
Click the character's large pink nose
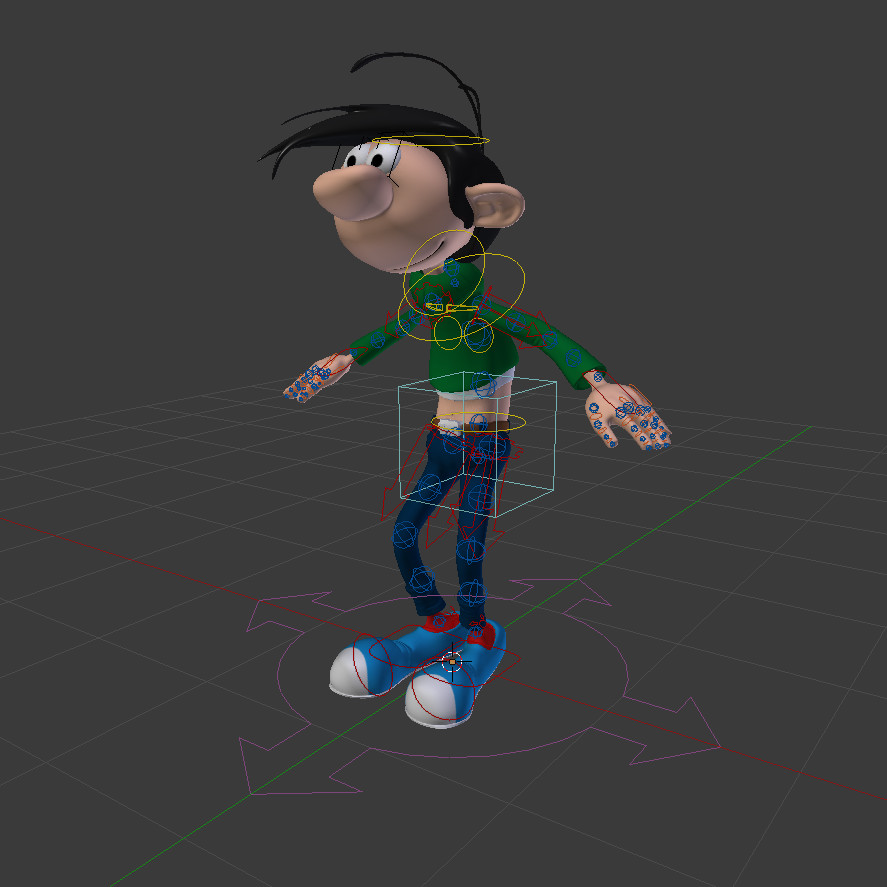(x=352, y=195)
